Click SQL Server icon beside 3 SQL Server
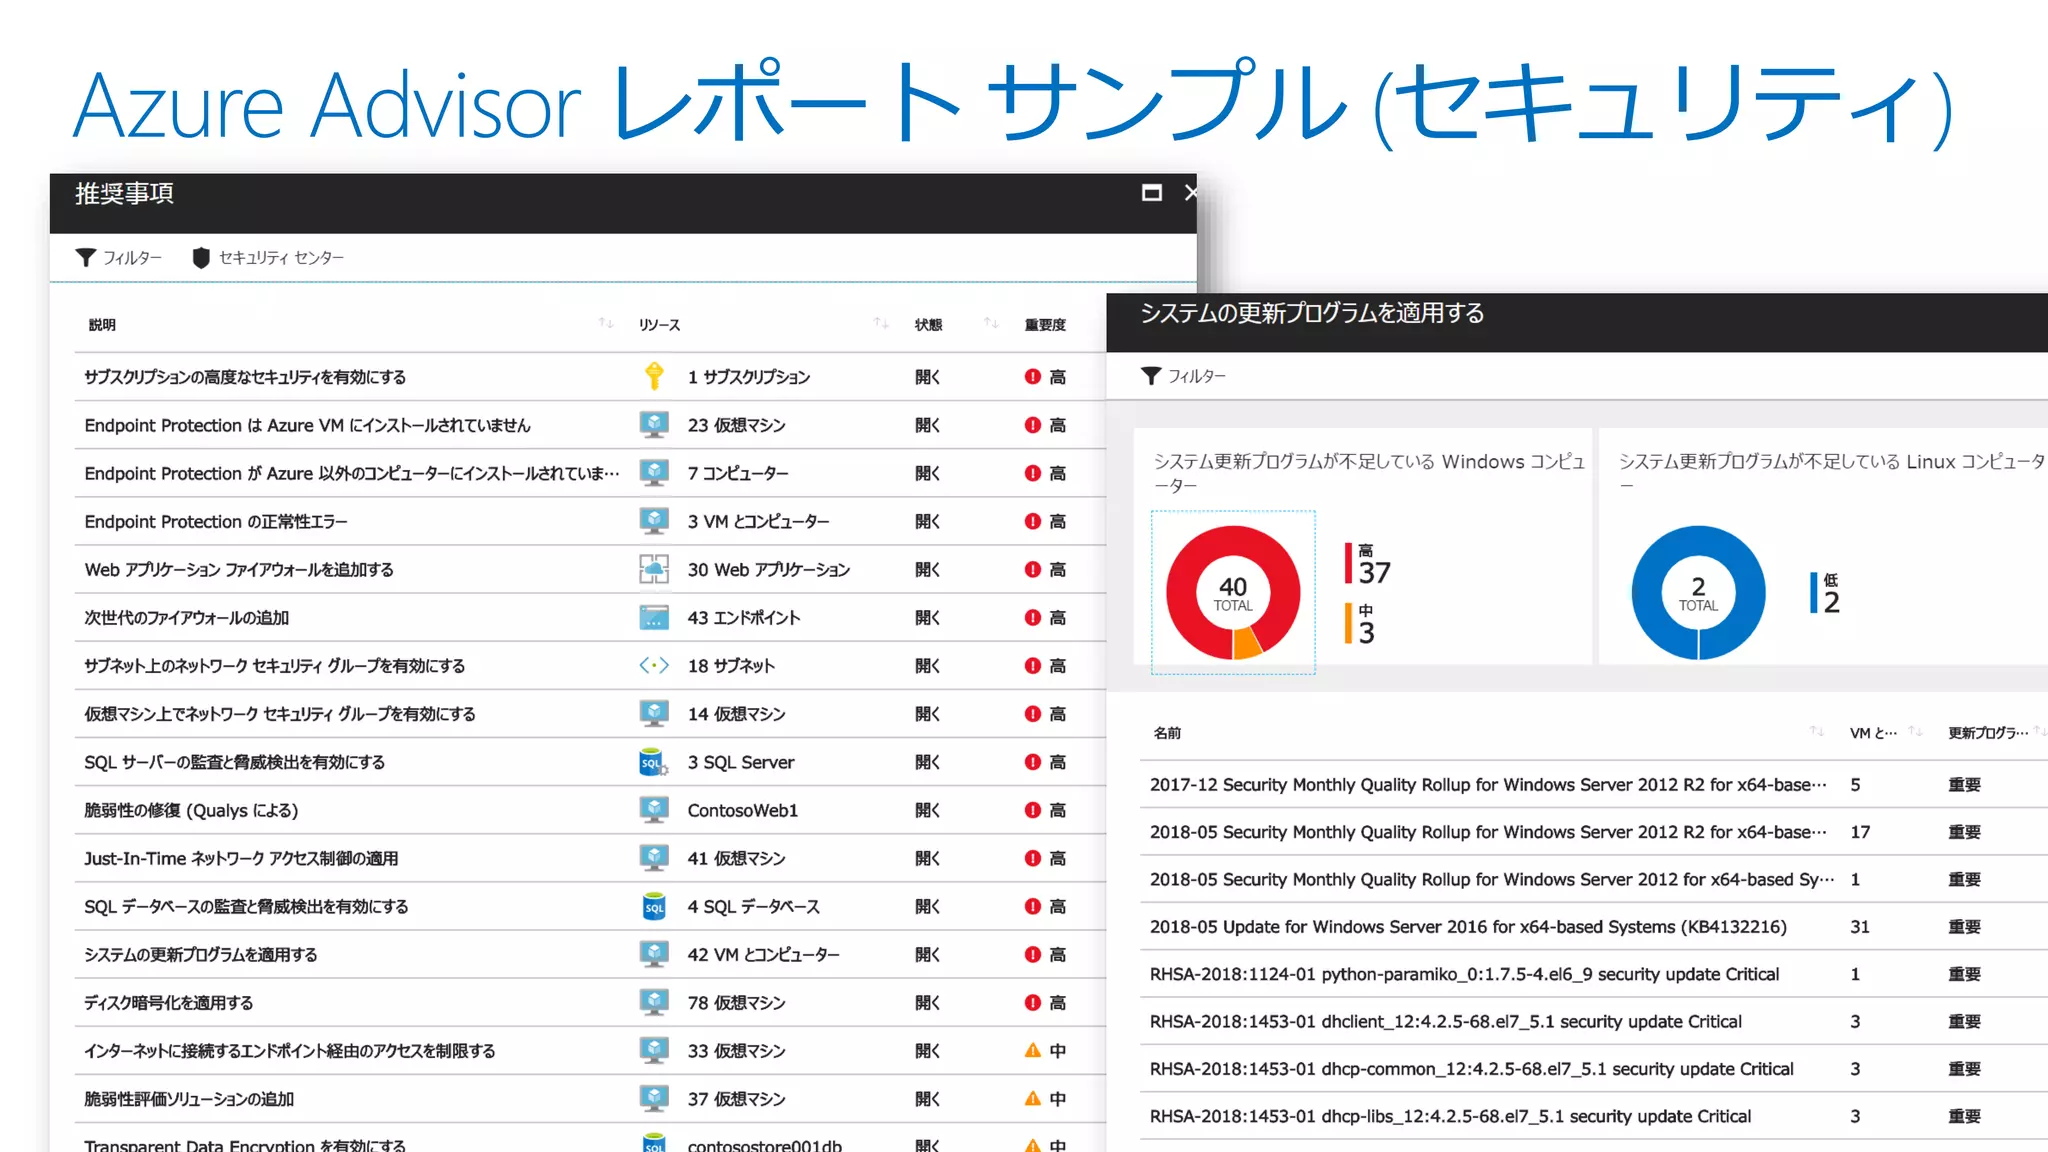The height and width of the screenshot is (1152, 2048). [654, 762]
